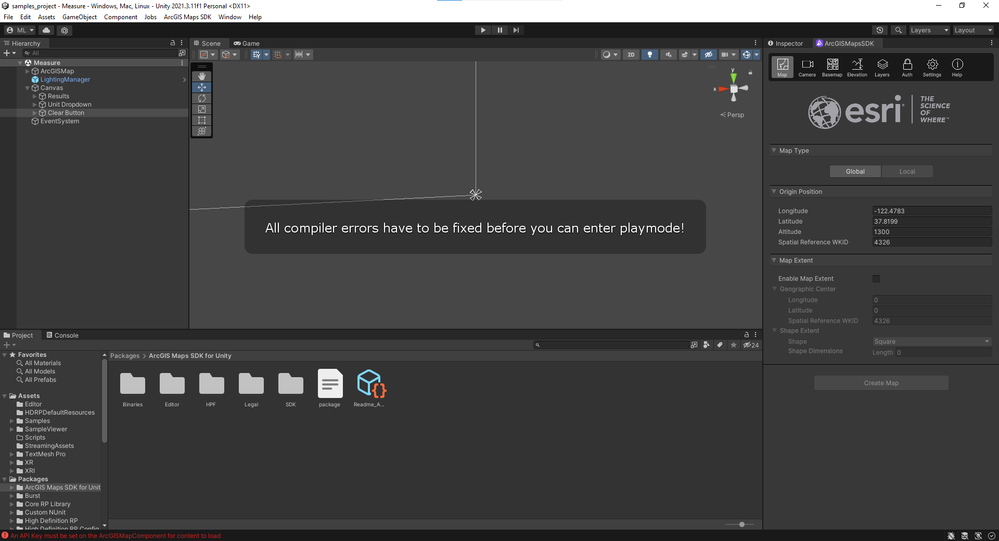This screenshot has height=541, width=999.
Task: Open the Gizmos dropdown arrow
Action: pos(756,55)
